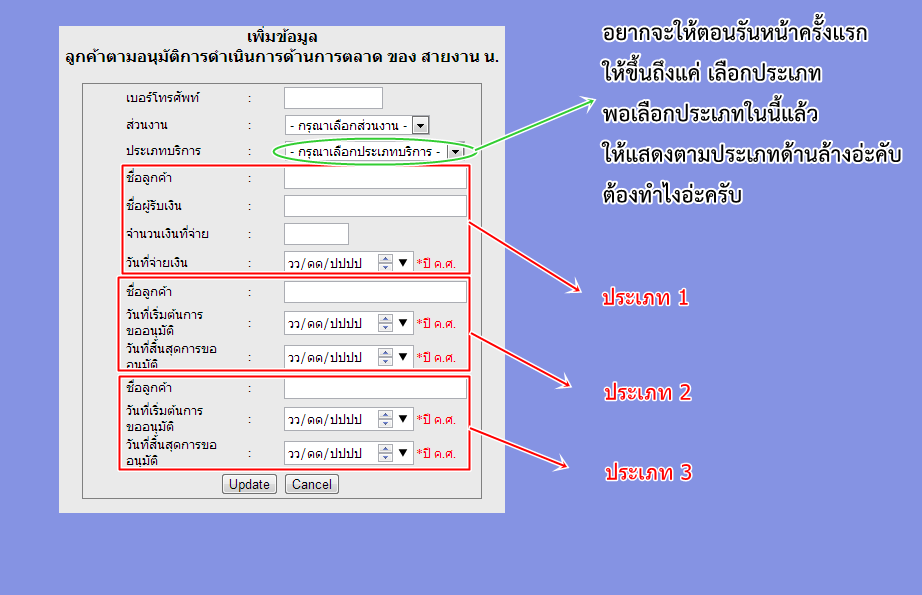Click the Cancel button
This screenshot has width=922, height=595.
[x=312, y=484]
